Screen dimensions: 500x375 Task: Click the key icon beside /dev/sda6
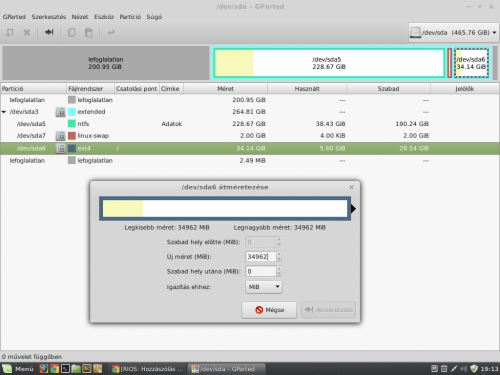[x=60, y=148]
